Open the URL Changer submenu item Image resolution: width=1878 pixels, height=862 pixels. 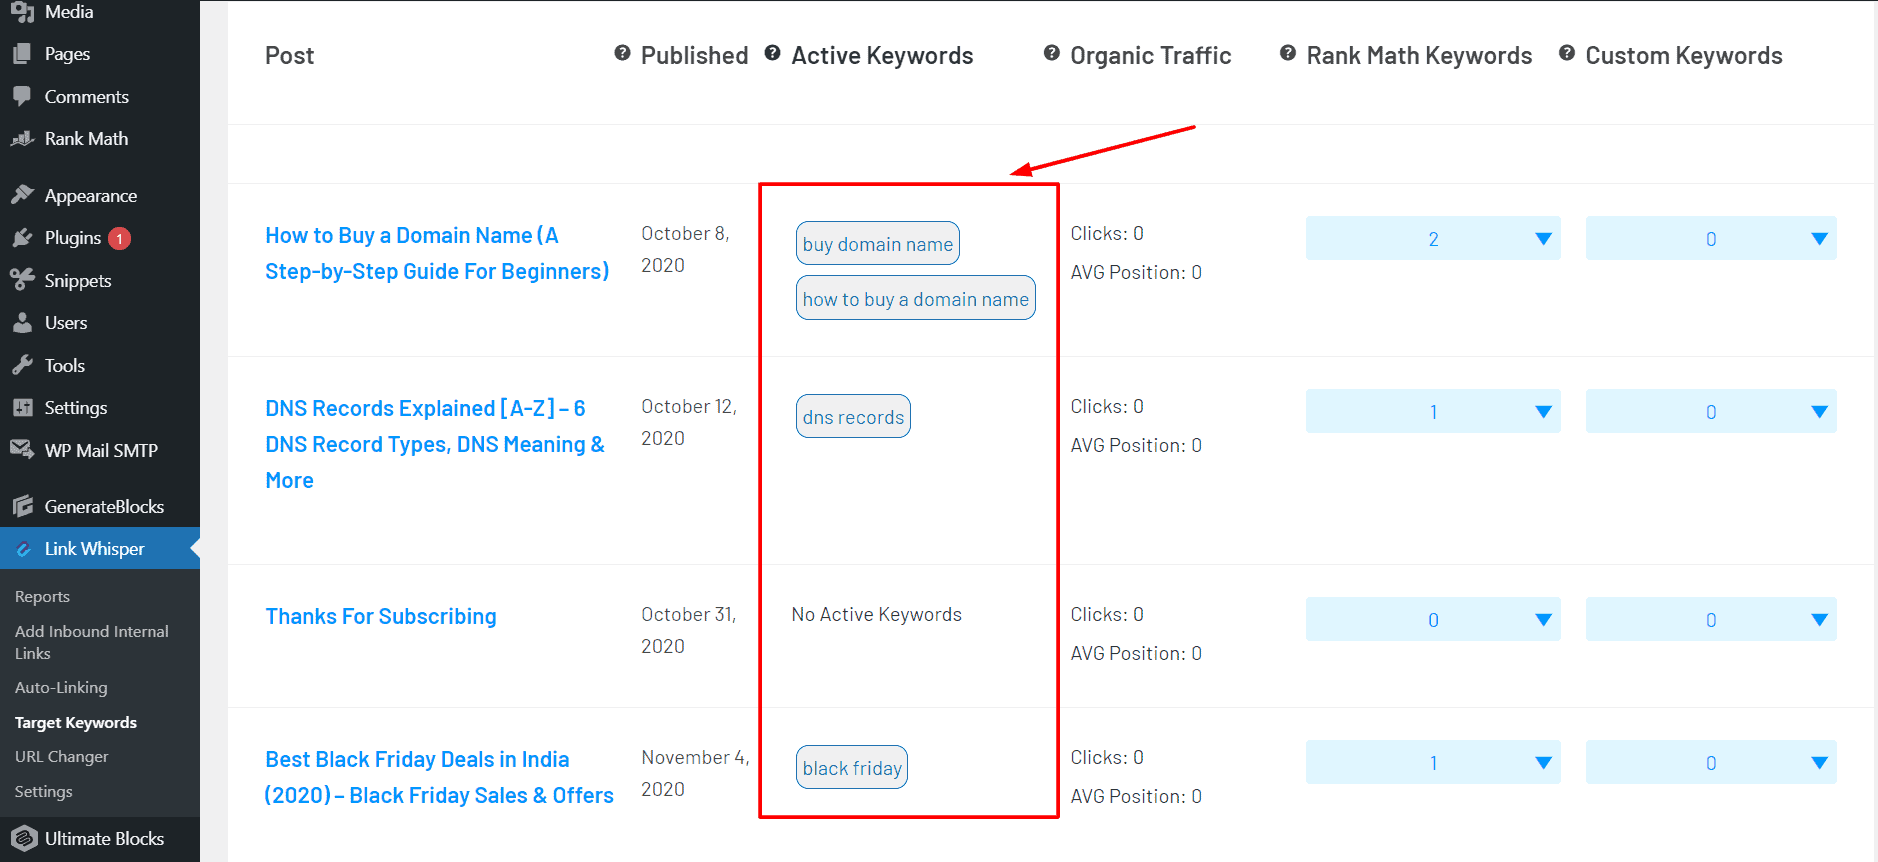[x=61, y=756]
